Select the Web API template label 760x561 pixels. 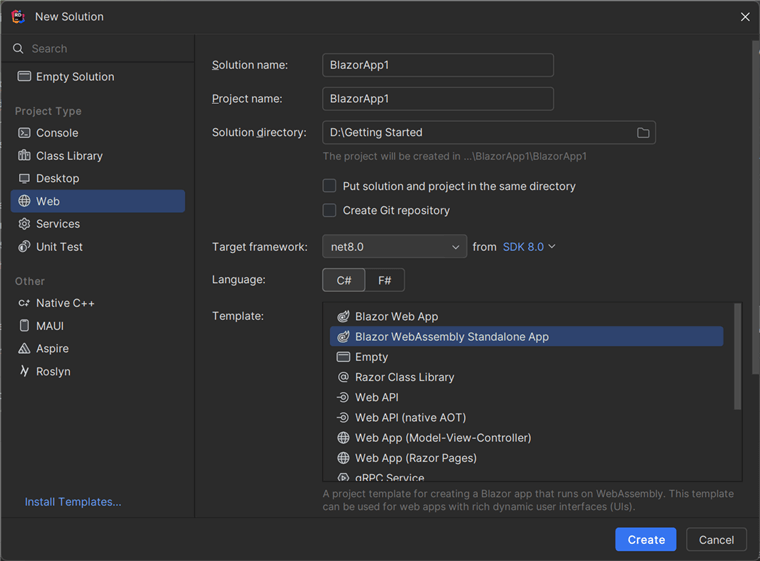point(377,397)
